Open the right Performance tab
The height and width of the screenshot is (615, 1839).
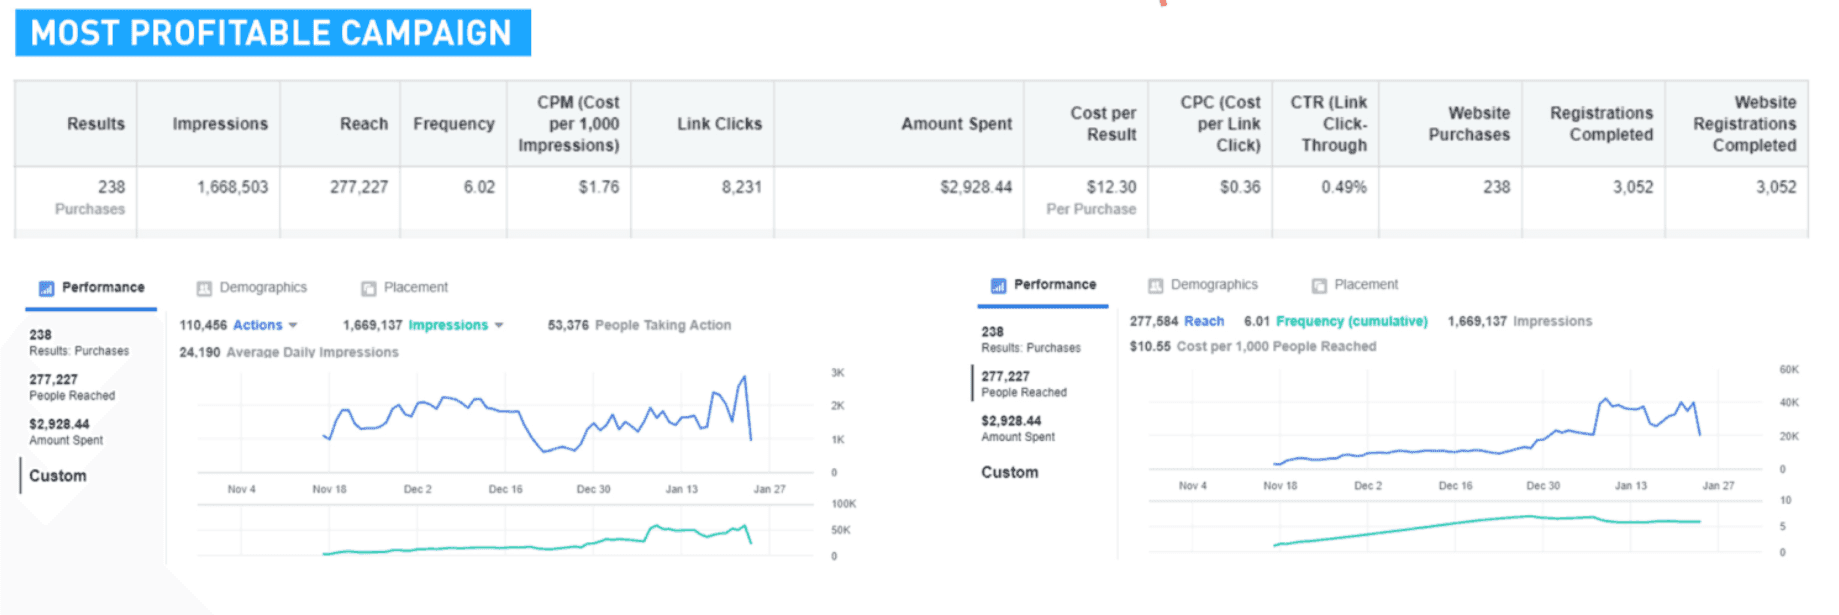tap(1043, 285)
